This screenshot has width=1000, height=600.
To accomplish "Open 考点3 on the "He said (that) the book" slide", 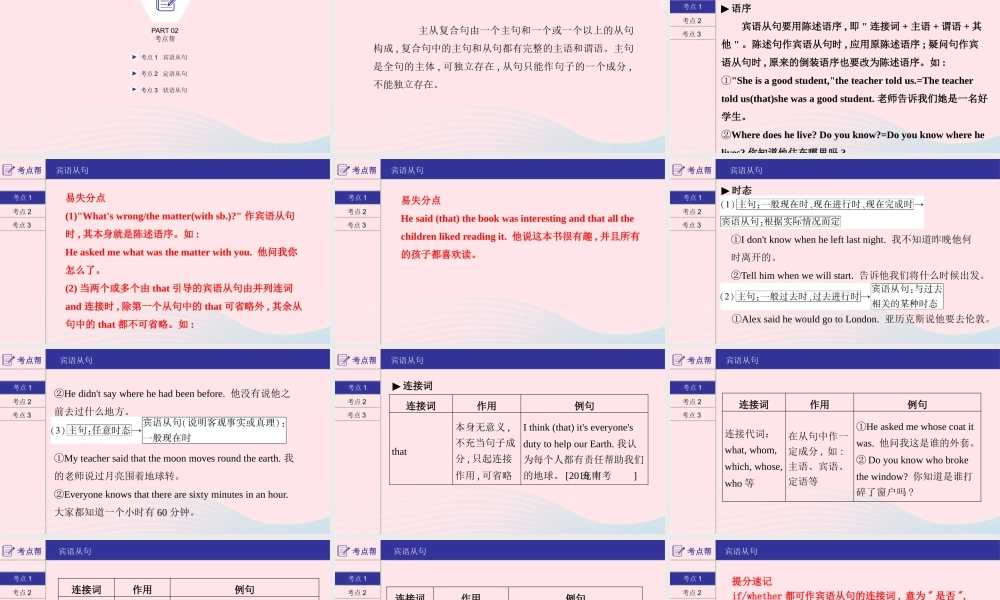I will tap(357, 224).
